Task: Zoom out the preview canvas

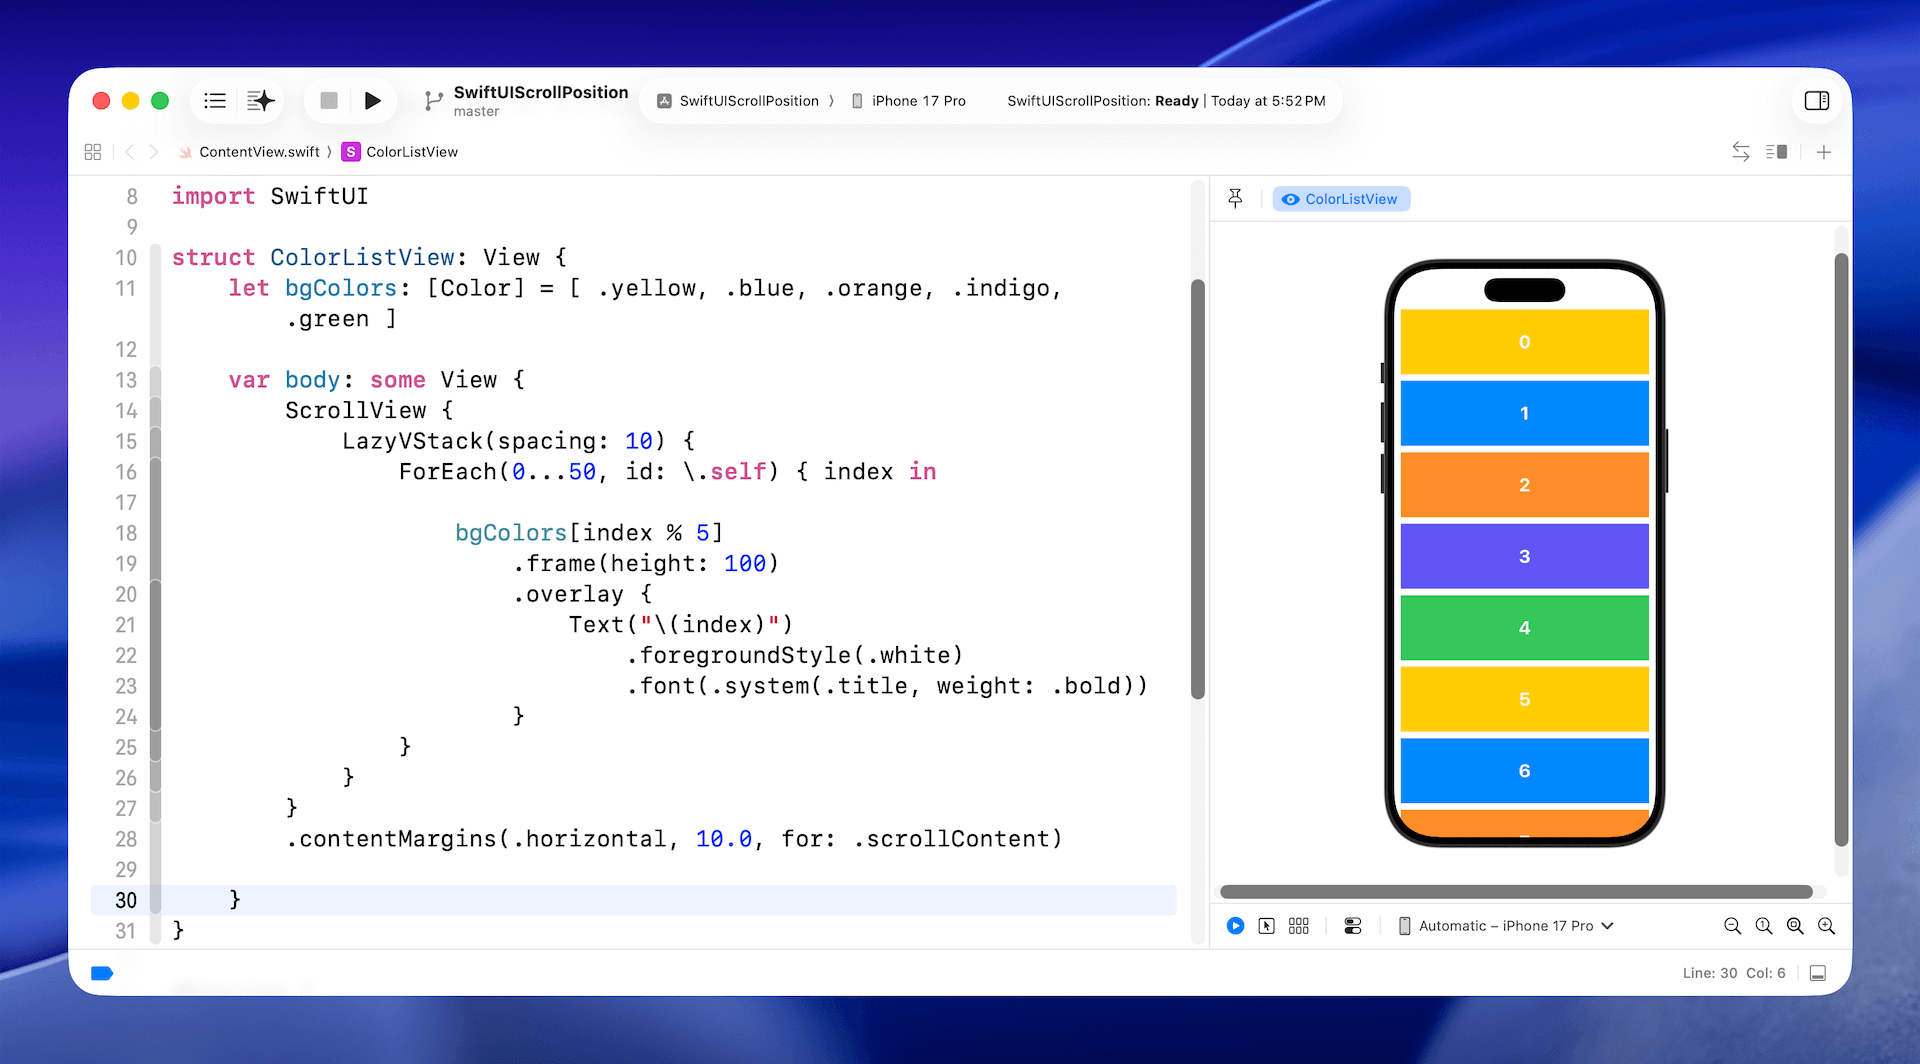Action: [1732, 926]
